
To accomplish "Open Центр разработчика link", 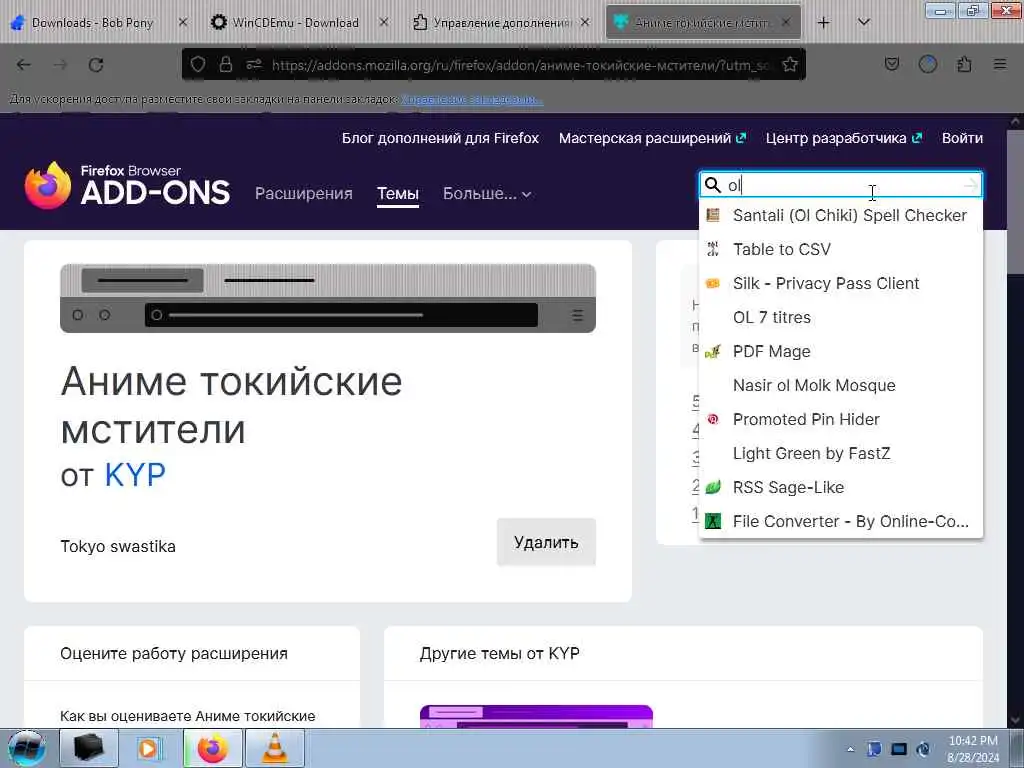I will click(x=843, y=138).
